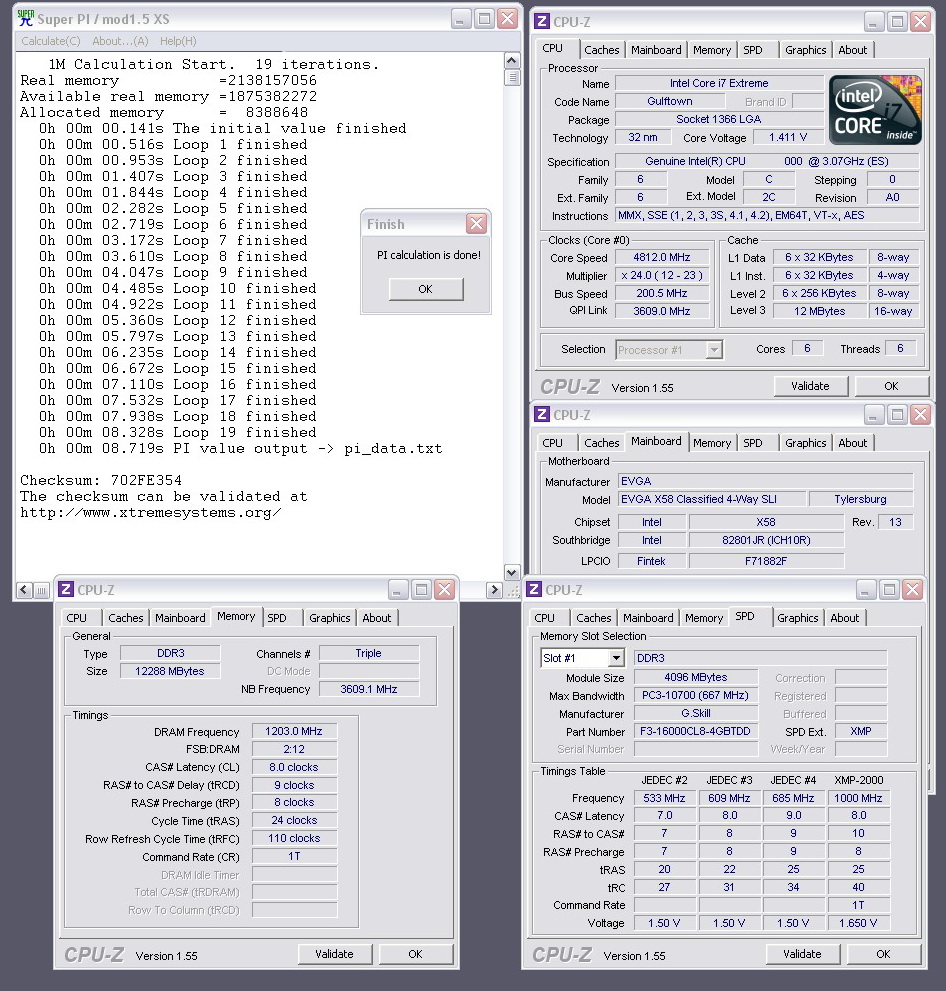
Task: Click the http://www.xtremesystems.org/ text in Super PI
Action: click(x=150, y=513)
